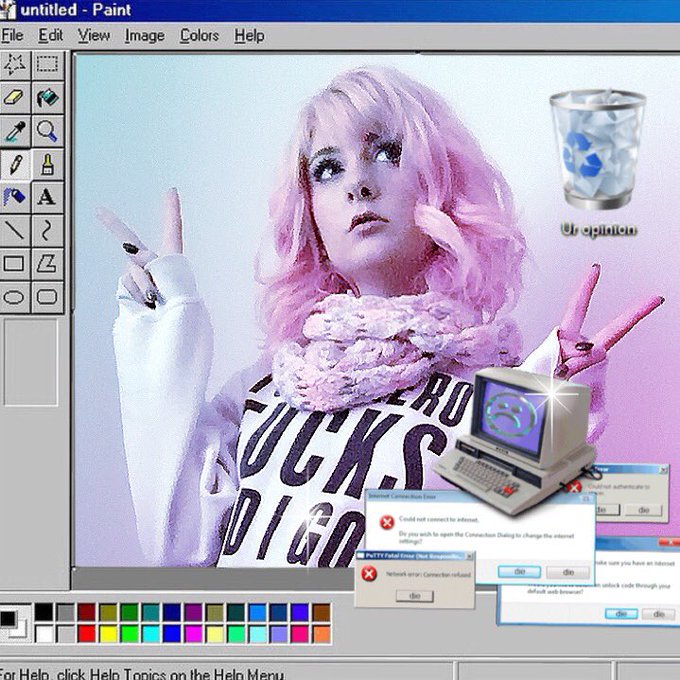Pick the black color swatch

point(44,612)
